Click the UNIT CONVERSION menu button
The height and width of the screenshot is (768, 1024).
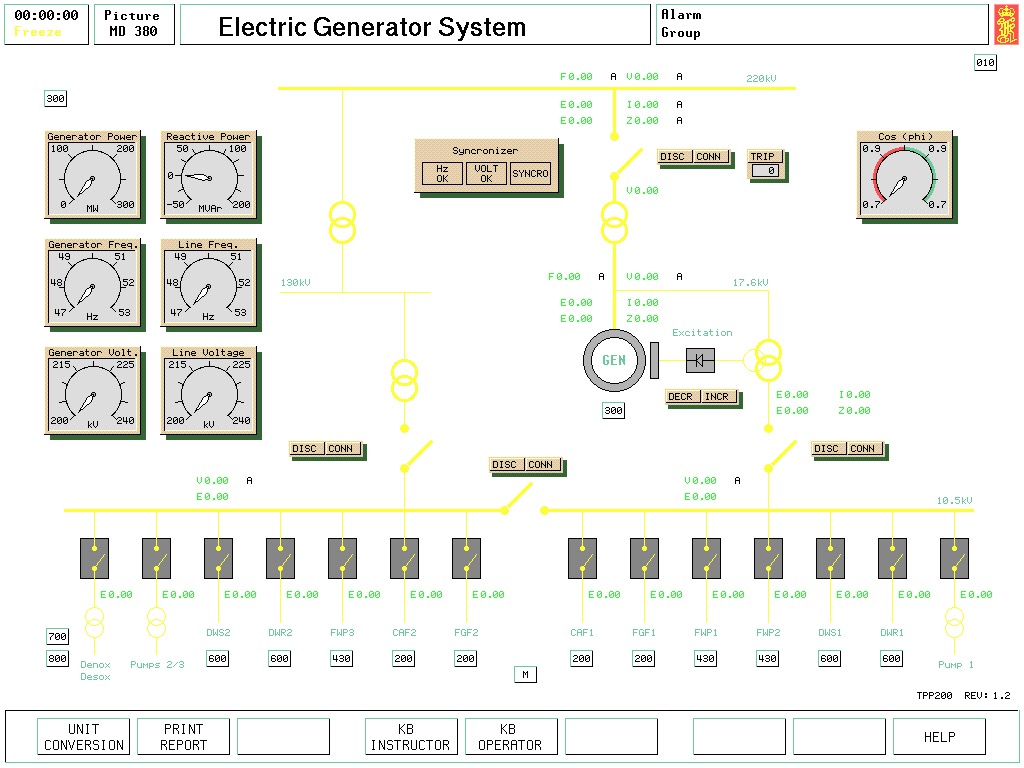tap(84, 737)
